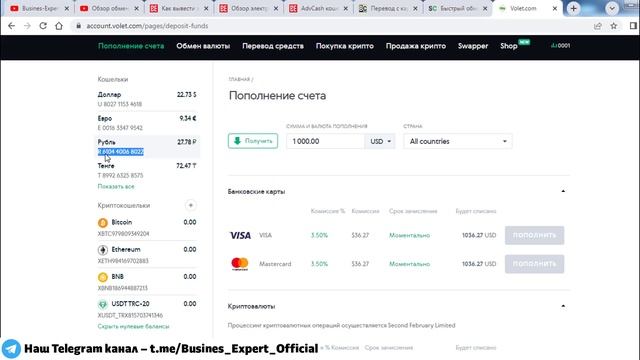Select the Ethereum wallet entry
640x360 pixels.
click(147, 255)
